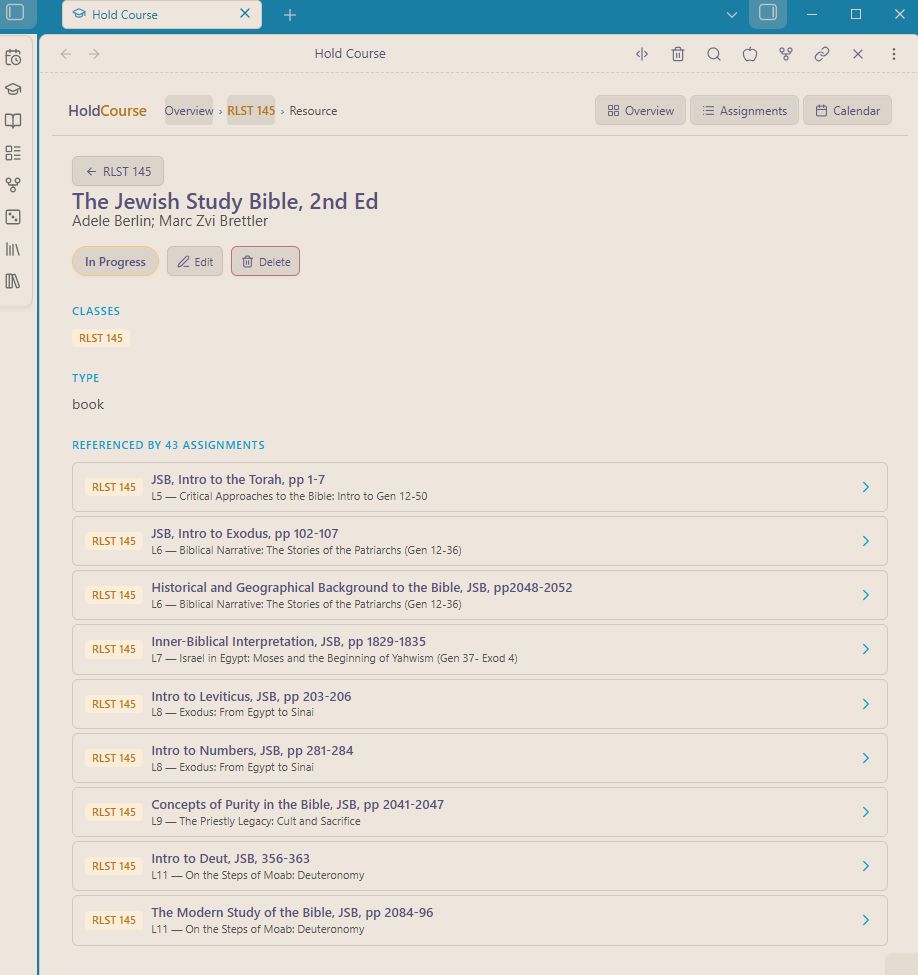
Task: Open Inner-Biblical Interpretation assignment
Action: [x=480, y=650]
